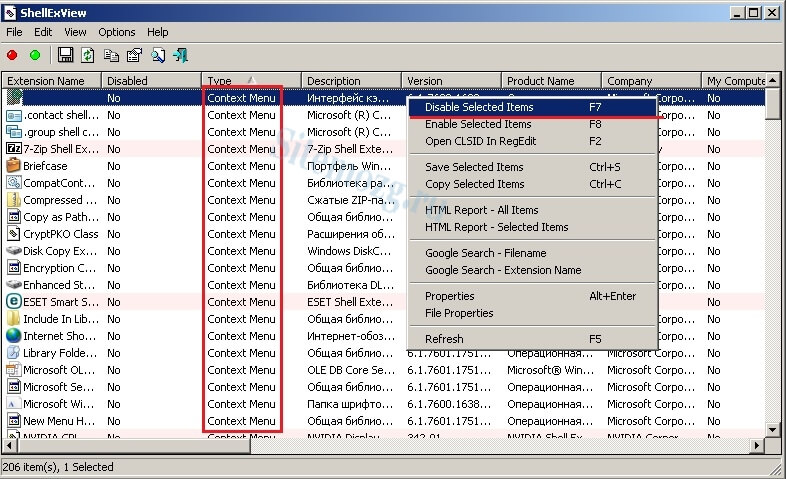Click the OLE DB Core Se... description cell
Screen dimensions: 786x479
351,370
